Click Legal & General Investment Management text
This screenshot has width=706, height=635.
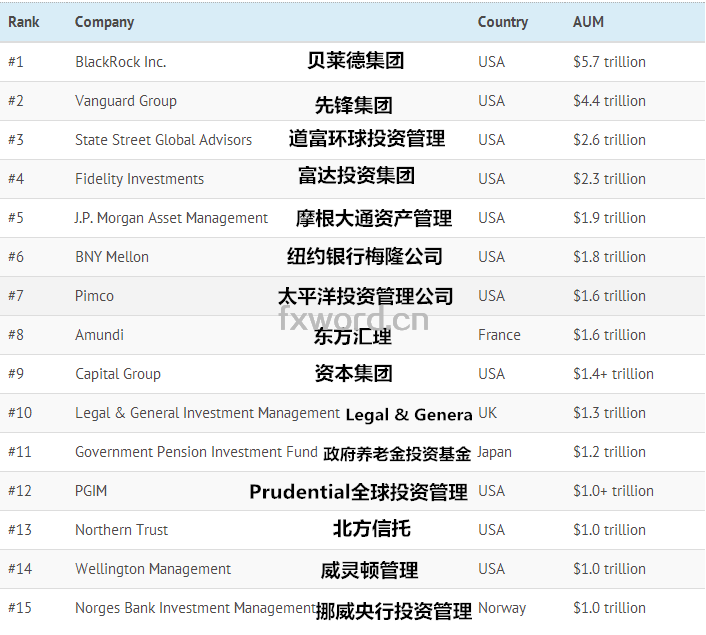pos(208,413)
